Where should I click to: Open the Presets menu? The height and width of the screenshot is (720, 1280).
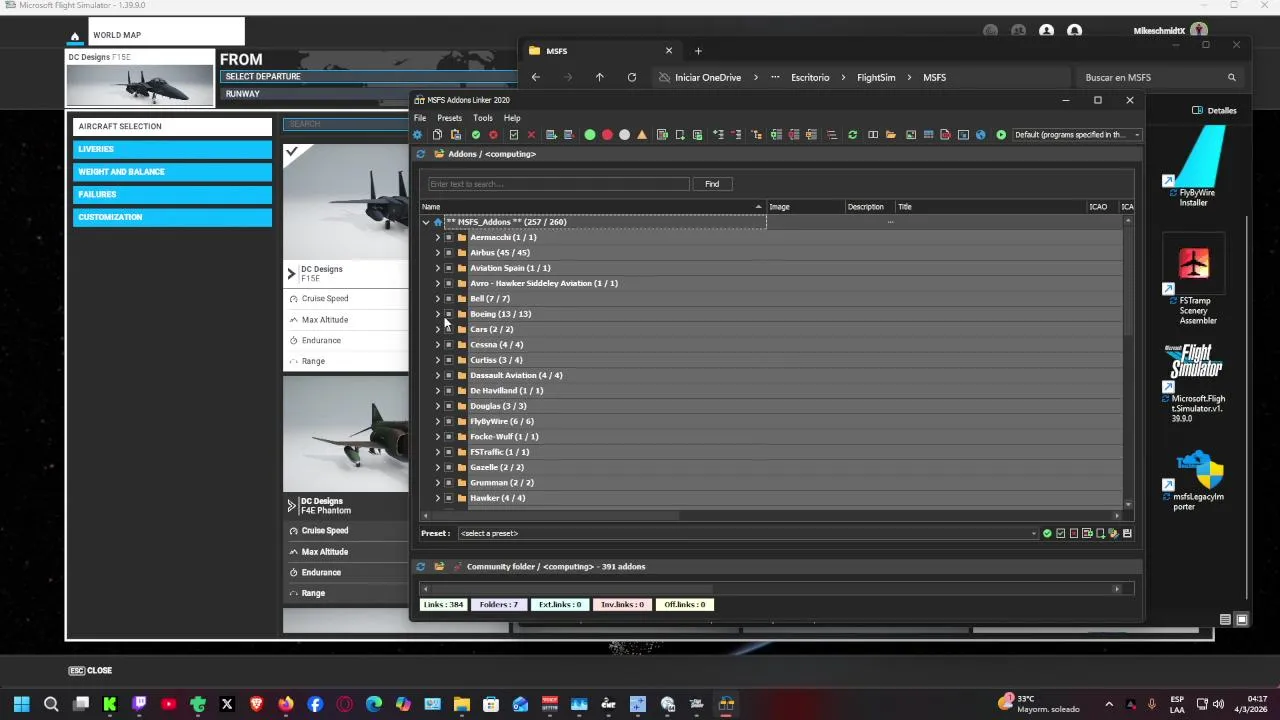[449, 118]
